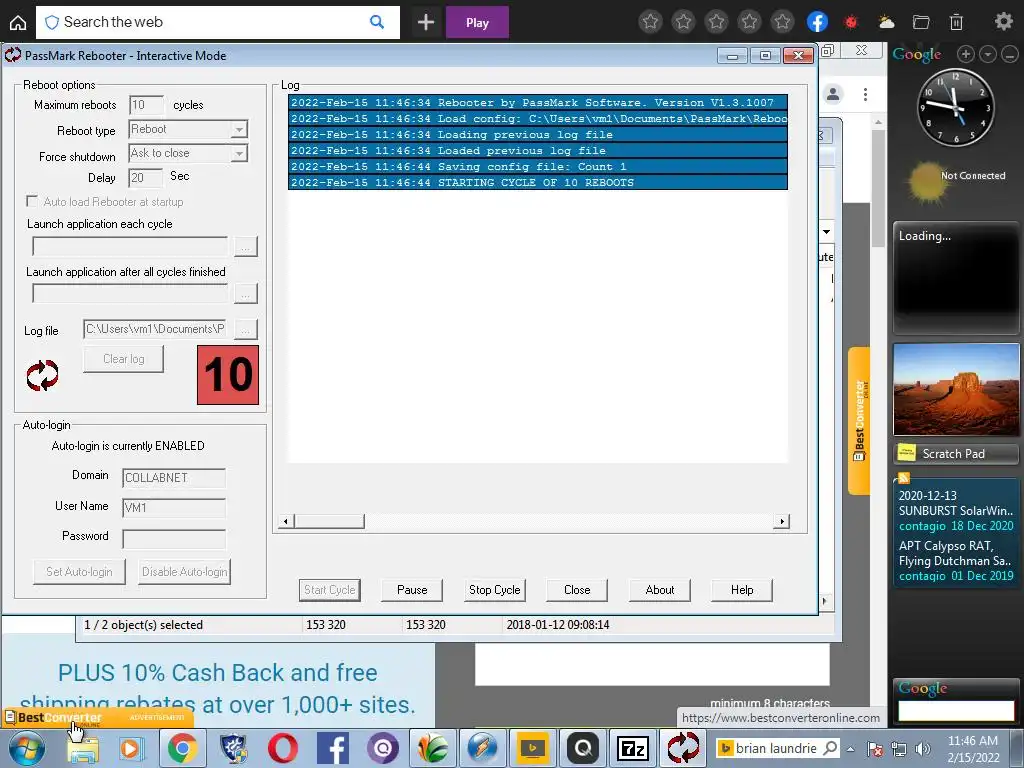
Task: Click the red ladybug icon in the top bar
Action: (x=851, y=23)
